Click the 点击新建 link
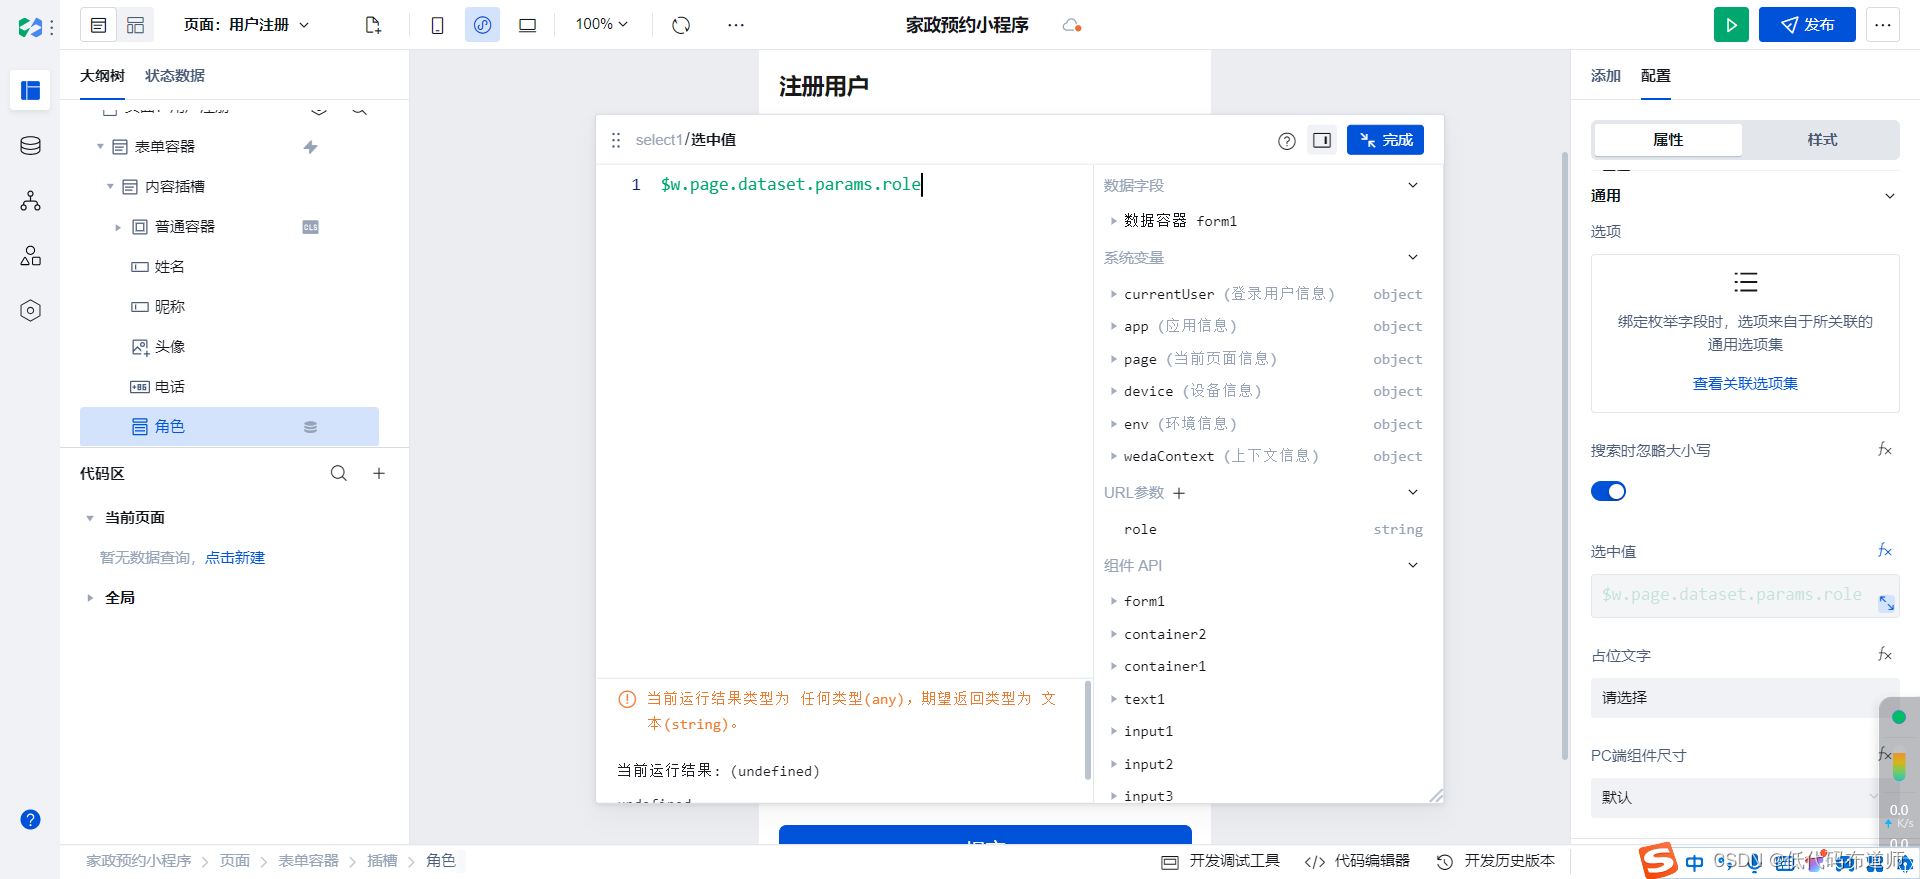 point(235,558)
